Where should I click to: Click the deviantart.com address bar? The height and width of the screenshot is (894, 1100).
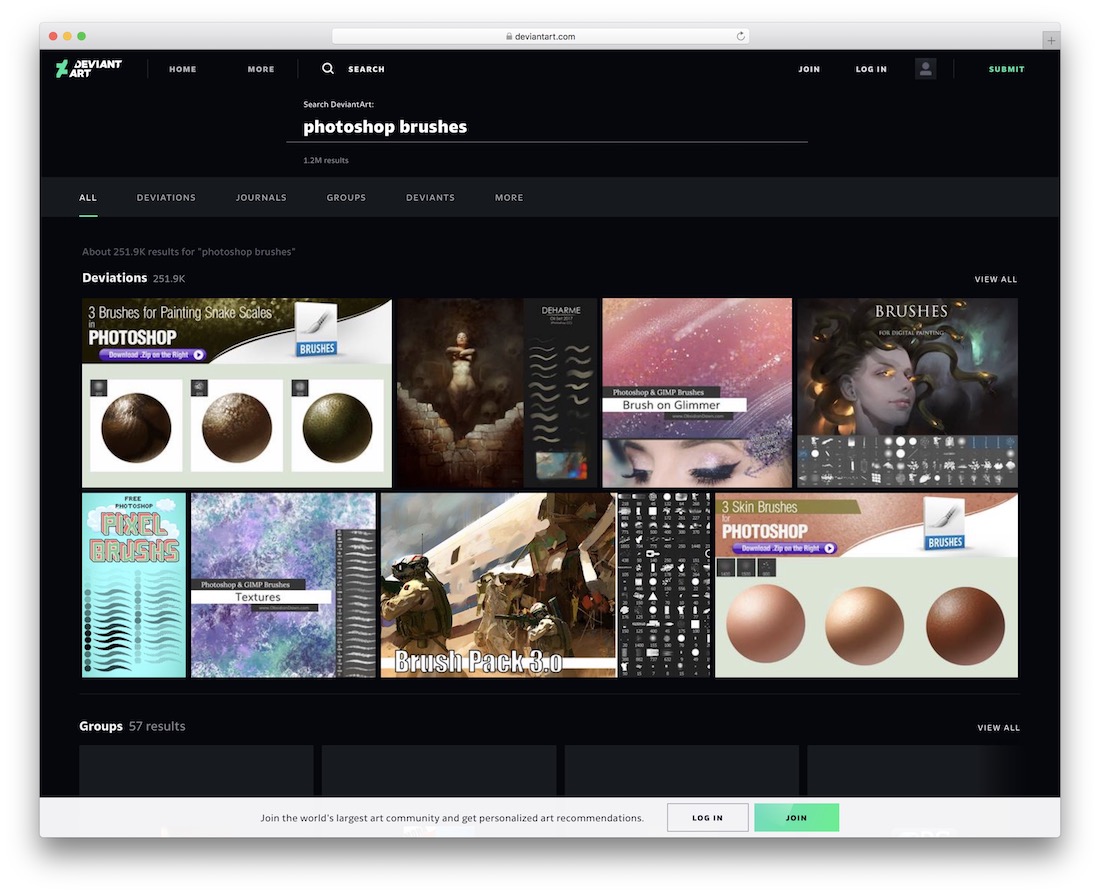tap(540, 36)
